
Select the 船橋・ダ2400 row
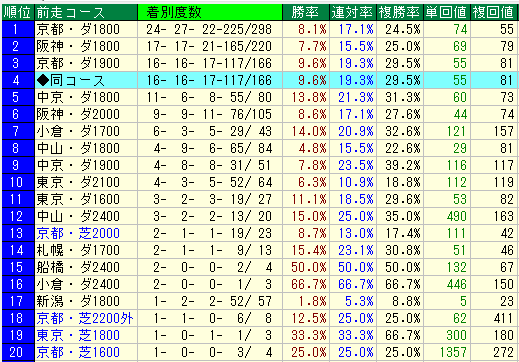tap(260, 267)
